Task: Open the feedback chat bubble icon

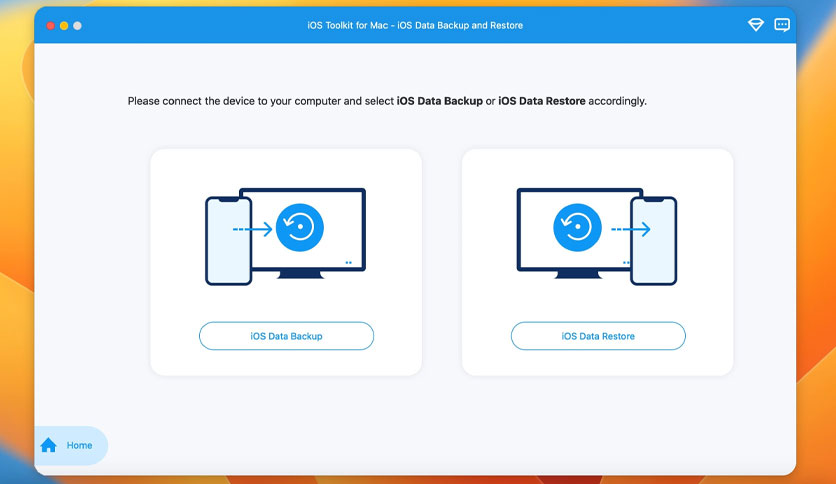Action: pyautogui.click(x=782, y=25)
